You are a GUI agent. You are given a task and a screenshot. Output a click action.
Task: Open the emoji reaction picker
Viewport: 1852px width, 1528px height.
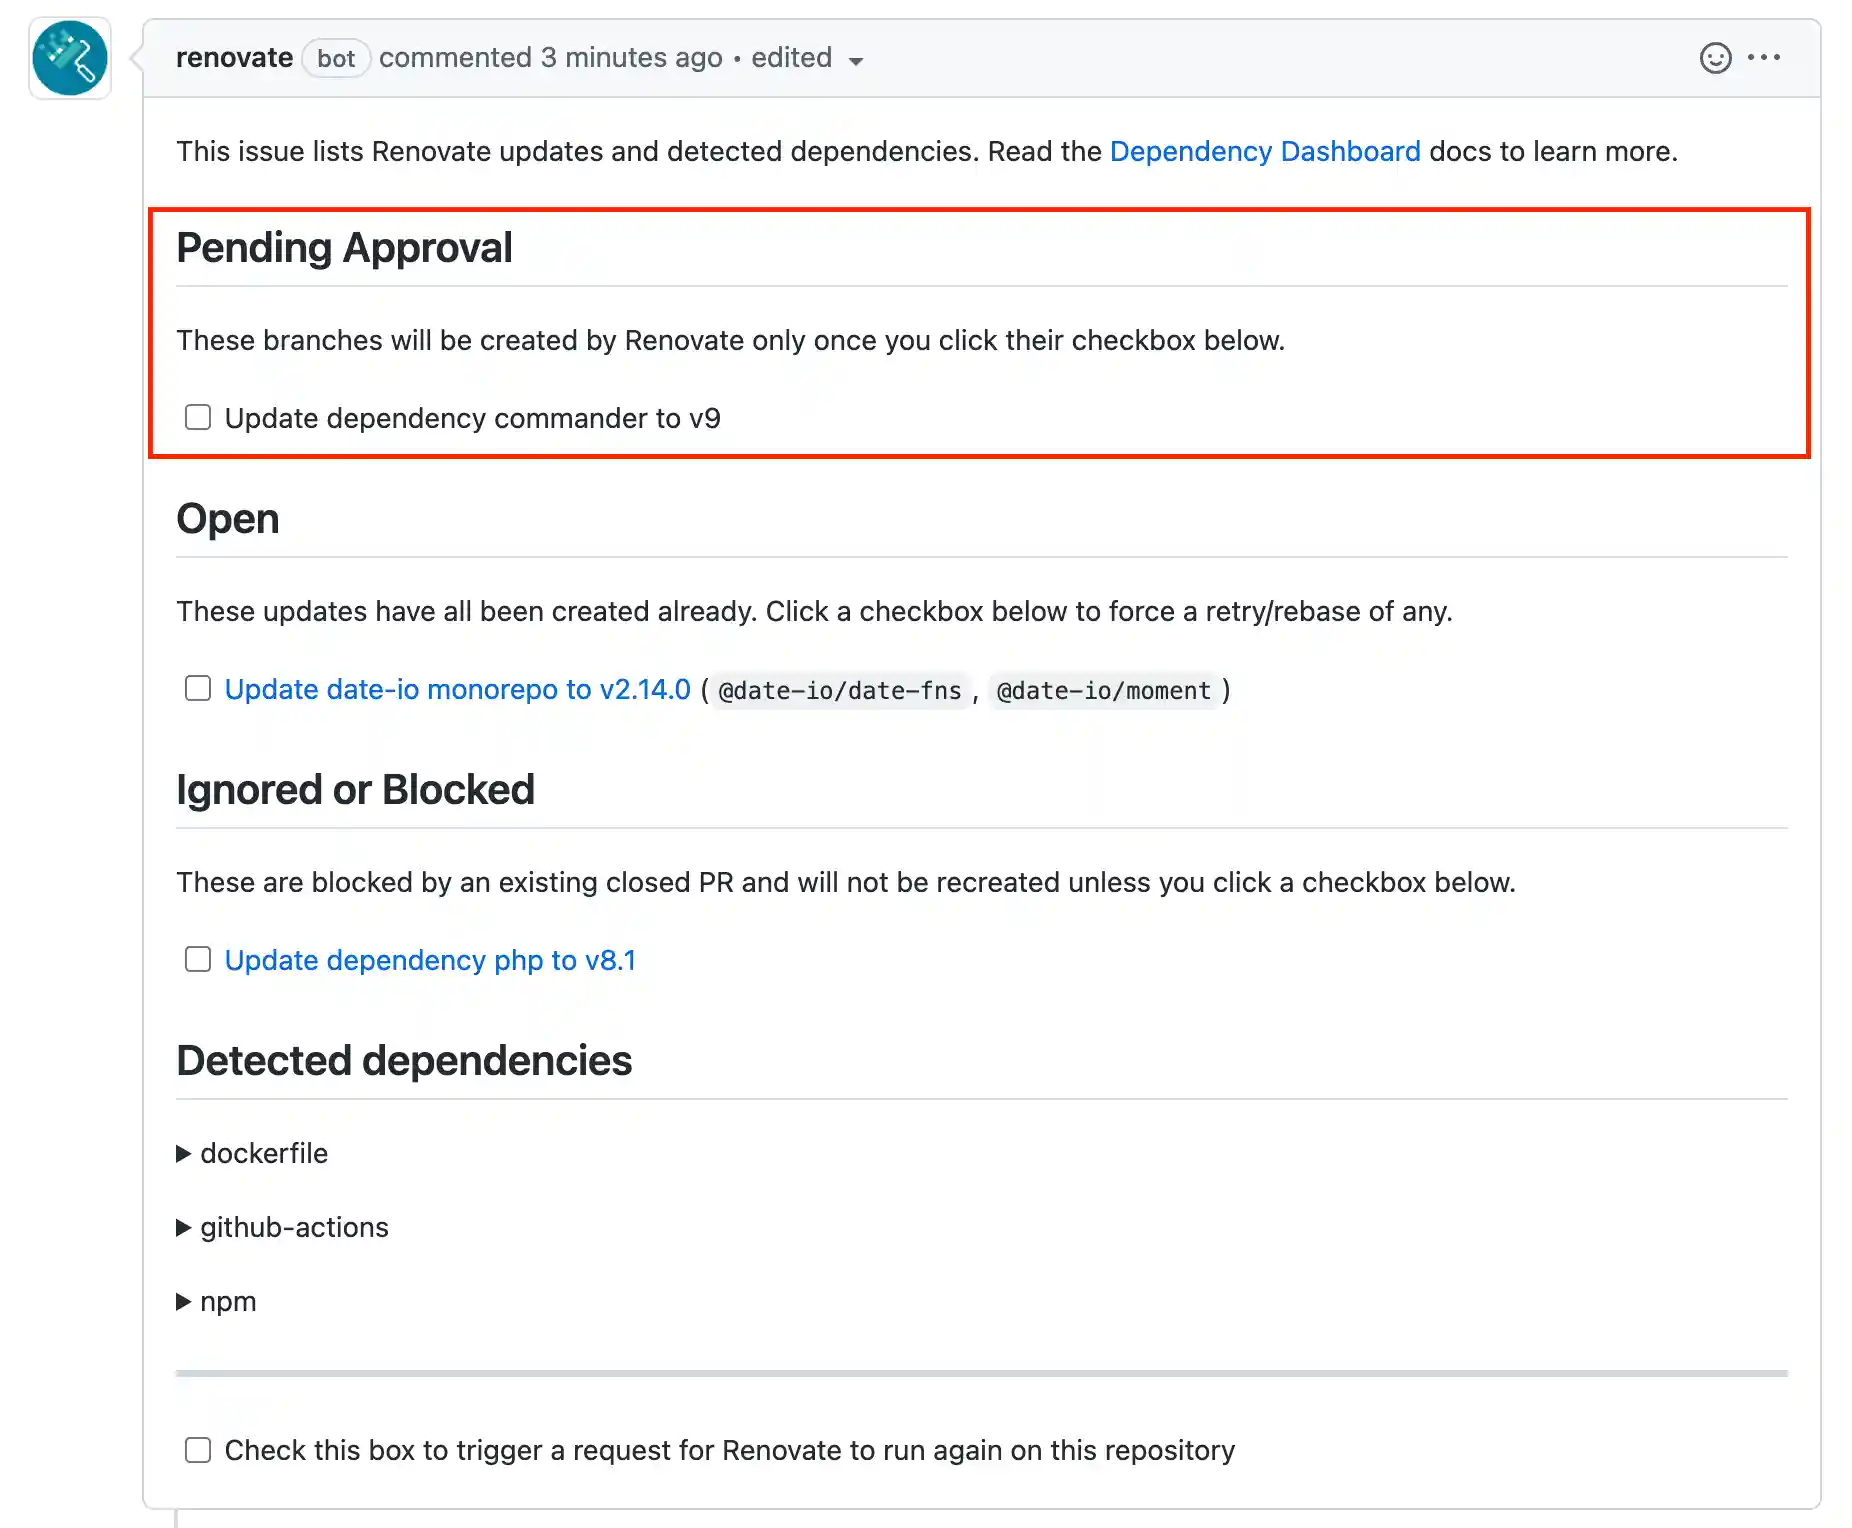(x=1714, y=58)
